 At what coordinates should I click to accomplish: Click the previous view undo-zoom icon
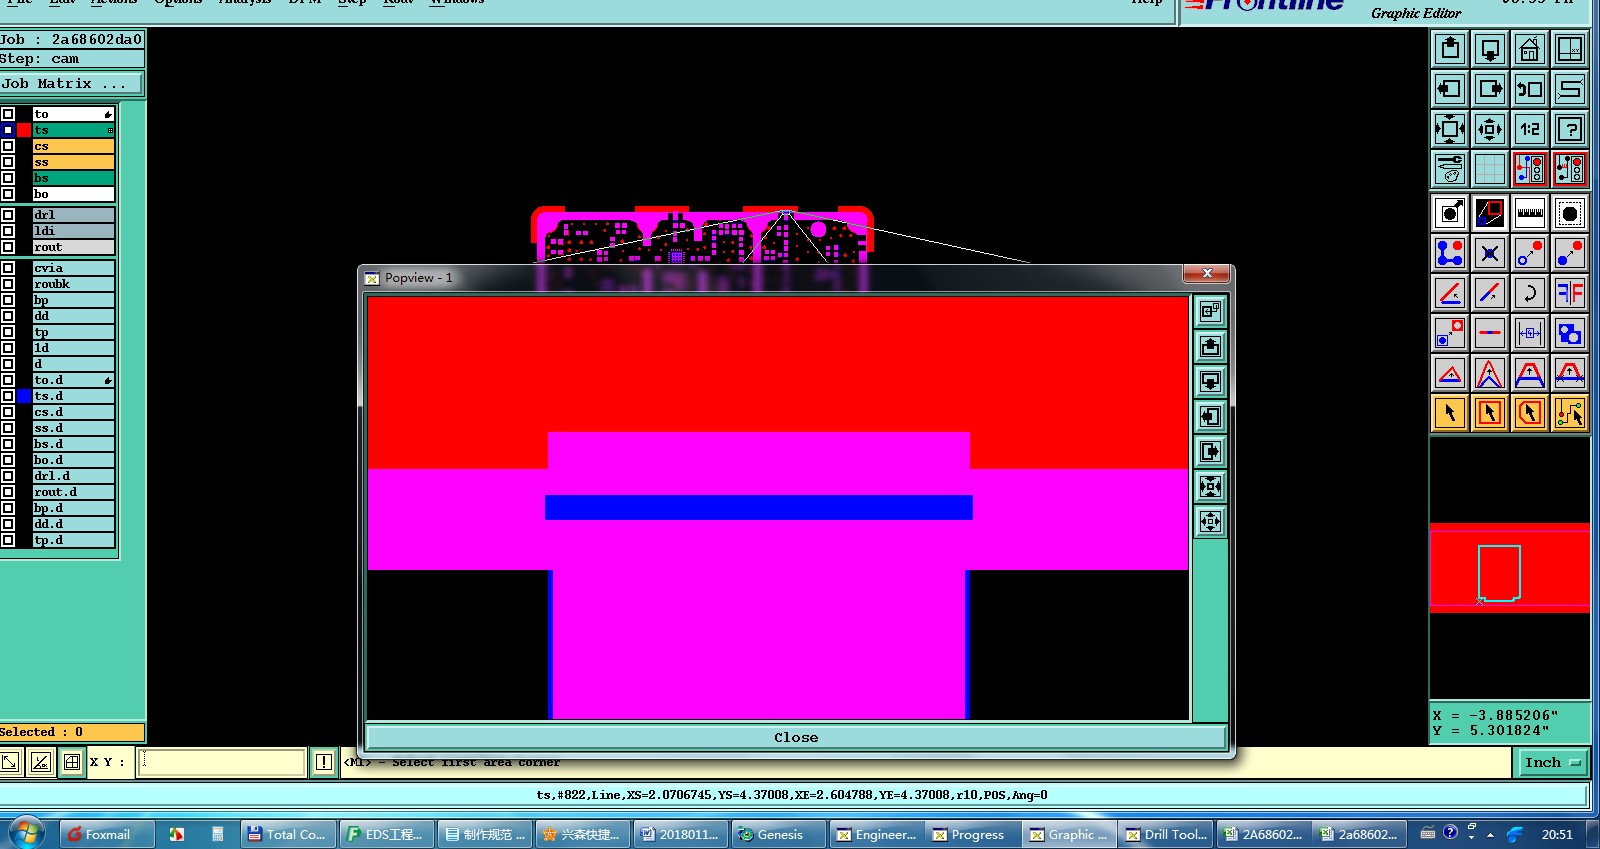click(x=1530, y=89)
